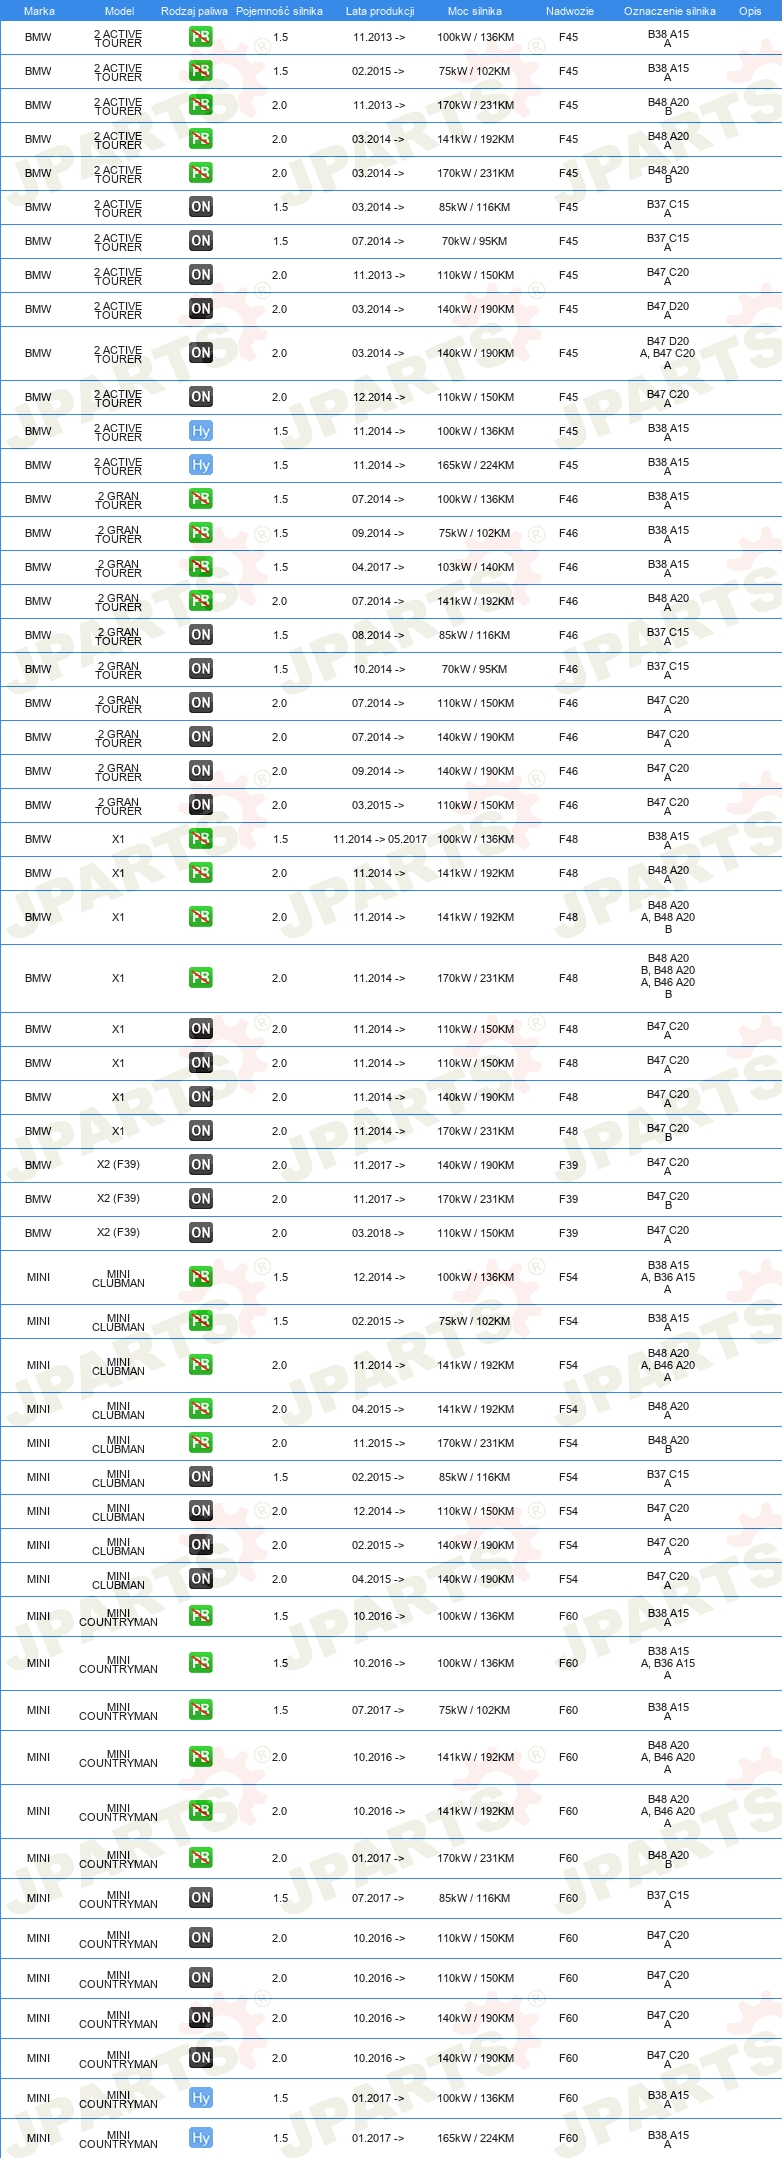The height and width of the screenshot is (2158, 782).
Task: Select Hy icon in Mini Countryman 100kW/136KM 01.2017 row
Action: [x=201, y=2098]
